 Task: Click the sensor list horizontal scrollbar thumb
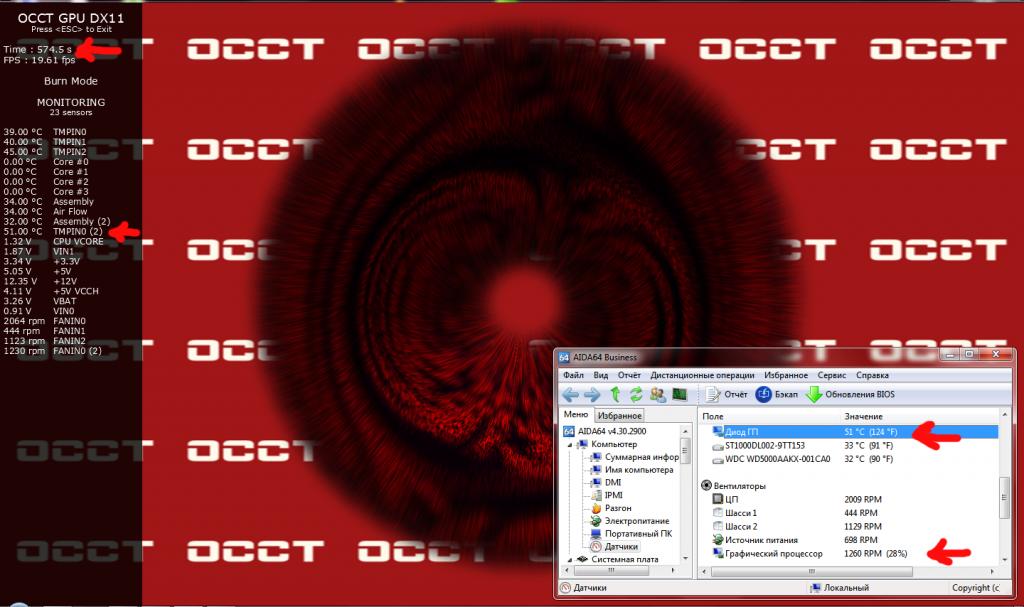[812, 571]
